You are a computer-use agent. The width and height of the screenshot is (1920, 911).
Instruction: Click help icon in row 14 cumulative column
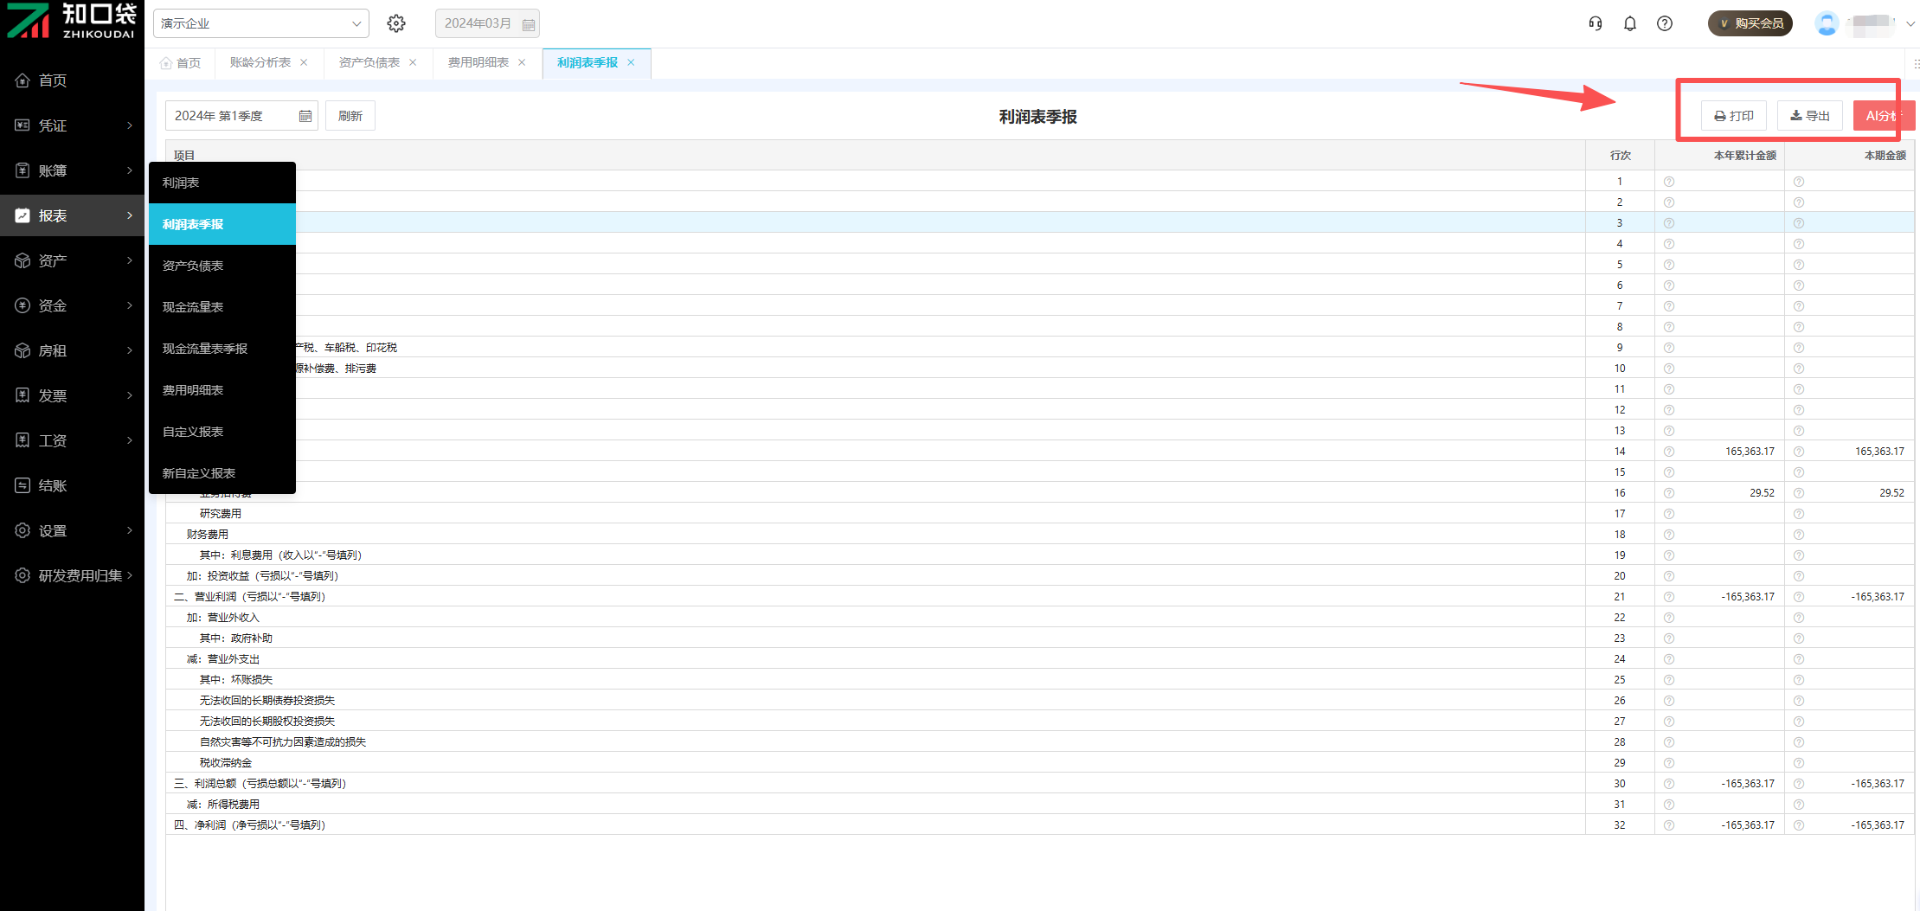(1669, 452)
